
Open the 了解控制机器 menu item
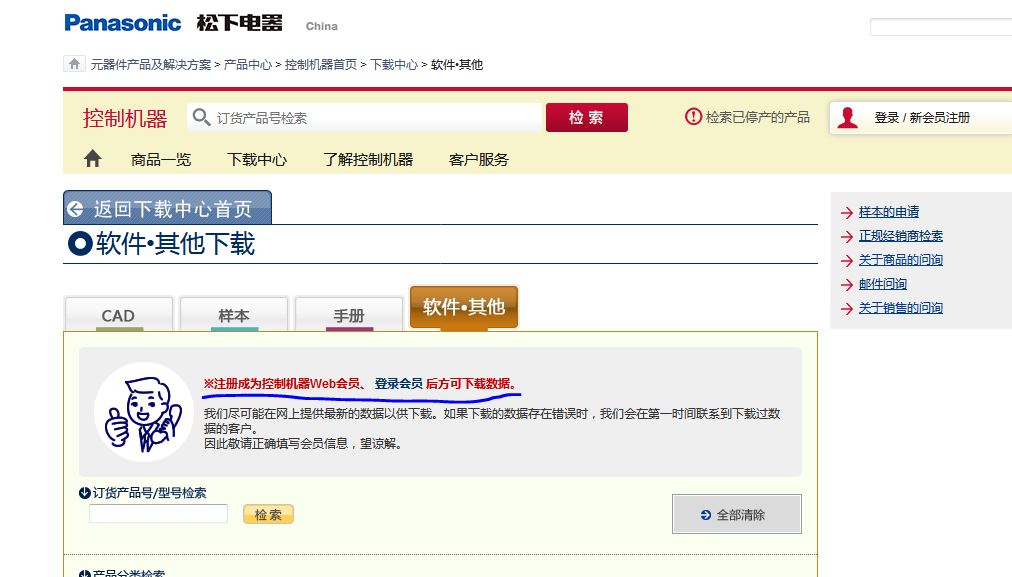point(367,159)
